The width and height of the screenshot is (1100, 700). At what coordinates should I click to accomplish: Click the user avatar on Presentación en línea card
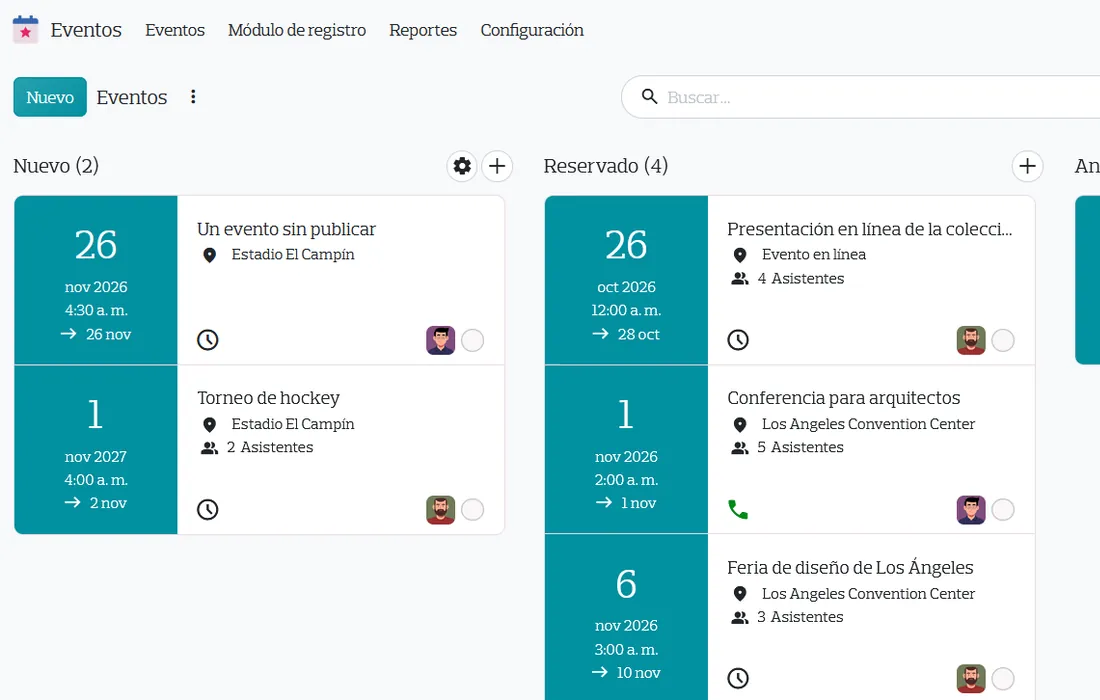tap(971, 340)
